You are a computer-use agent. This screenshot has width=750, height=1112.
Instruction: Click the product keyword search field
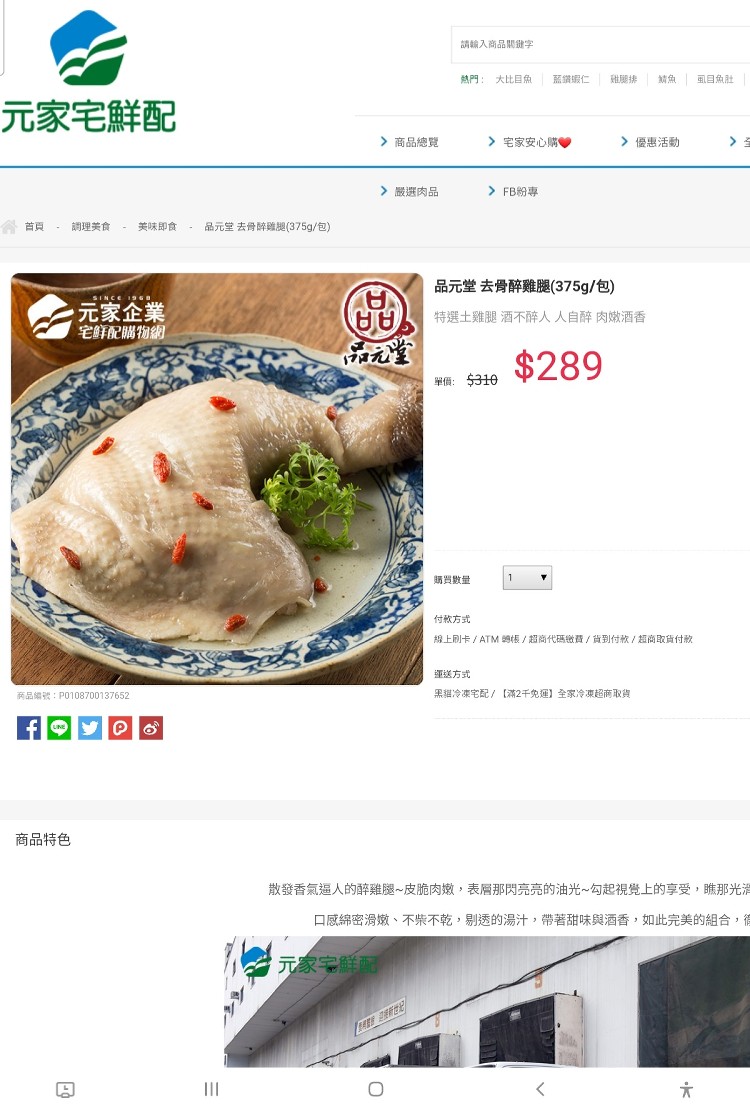(600, 45)
